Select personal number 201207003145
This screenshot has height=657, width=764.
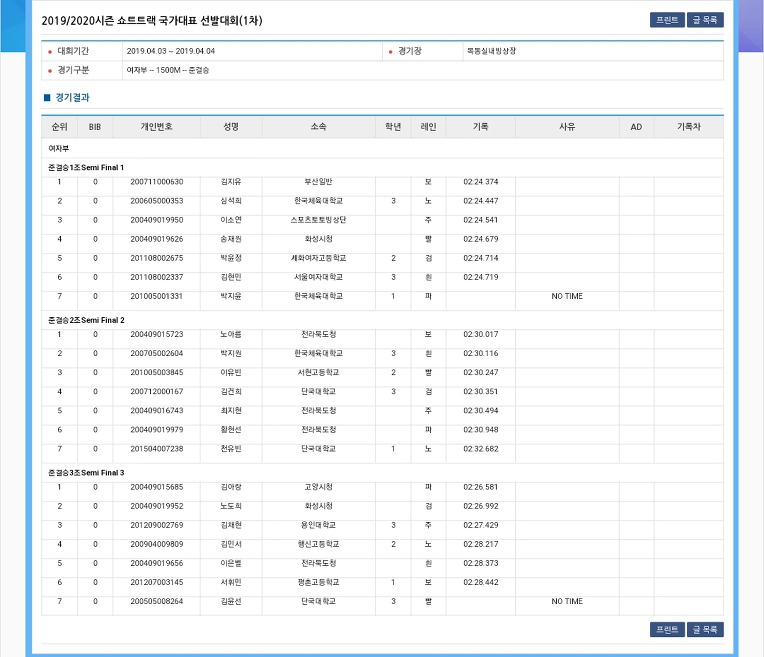157,582
